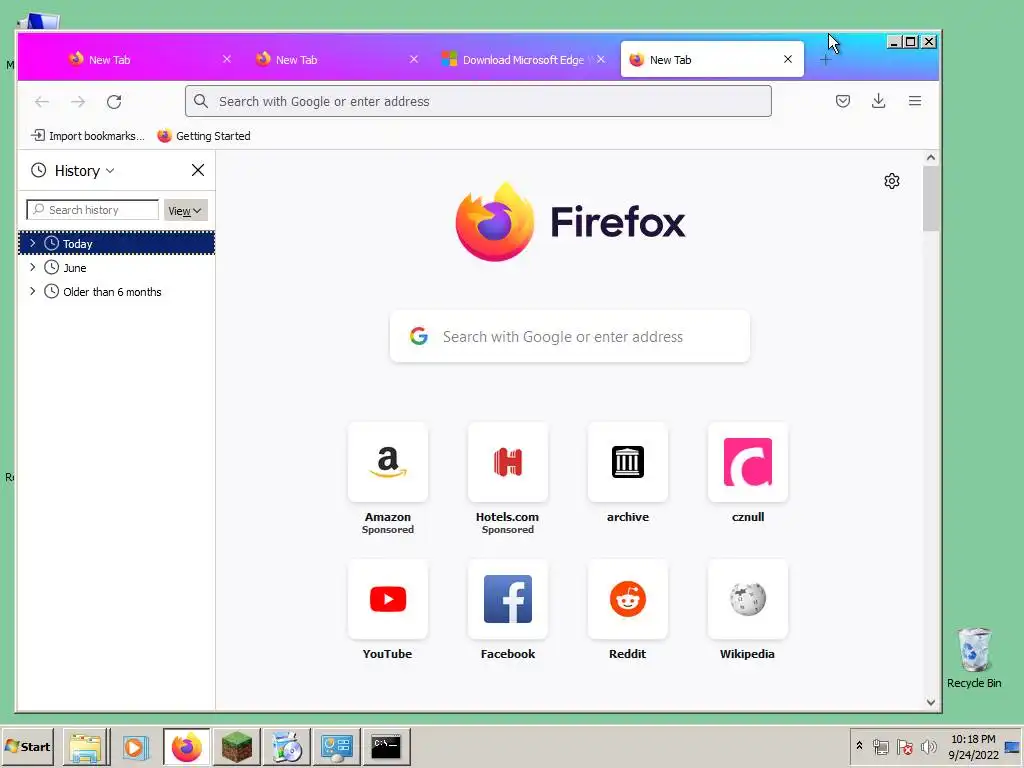Open new tab page settings gear
1024x768 pixels.
892,181
